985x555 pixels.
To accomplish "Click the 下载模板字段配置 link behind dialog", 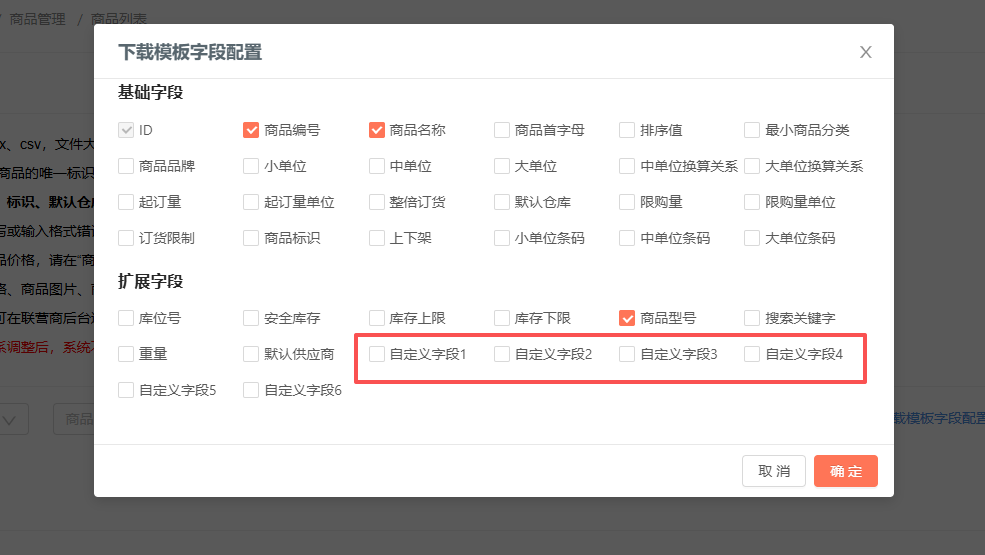I will coord(939,418).
